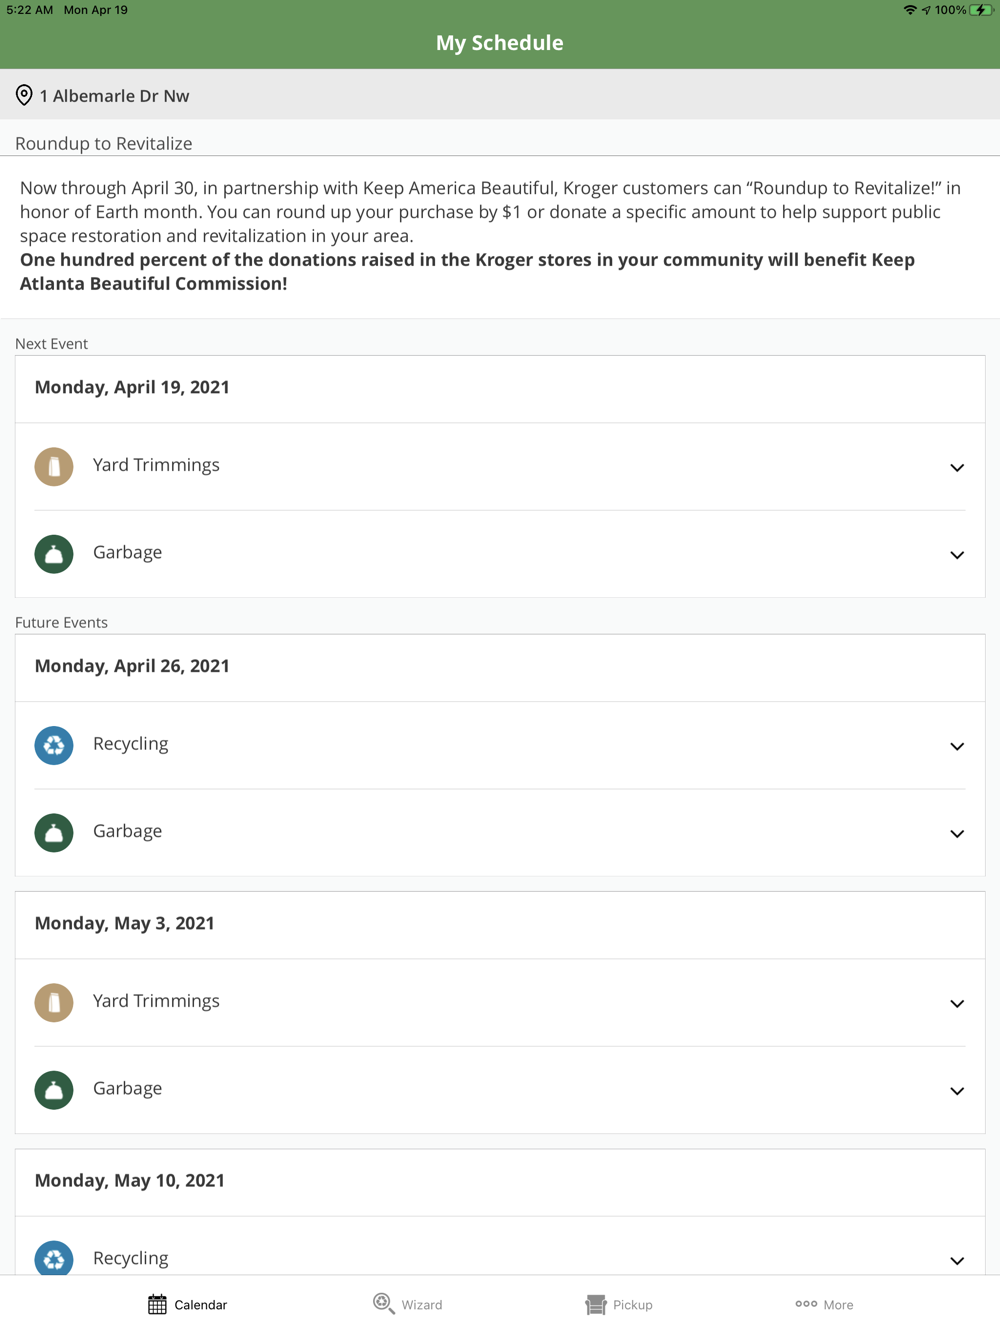Tap Garbage icon under April 19
Image resolution: width=1000 pixels, height=1334 pixels.
54,554
